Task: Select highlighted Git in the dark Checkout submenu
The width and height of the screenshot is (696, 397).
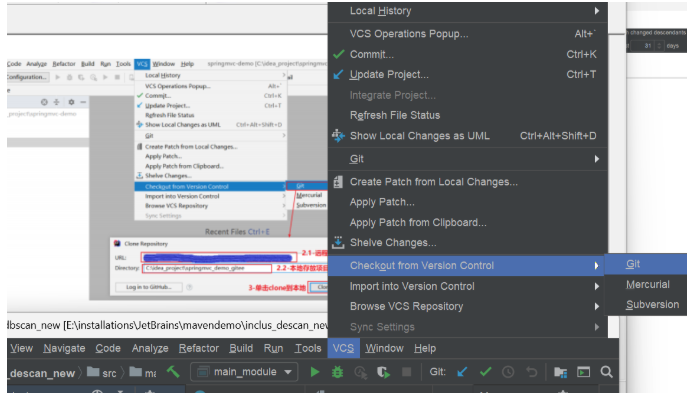Action: point(646,264)
